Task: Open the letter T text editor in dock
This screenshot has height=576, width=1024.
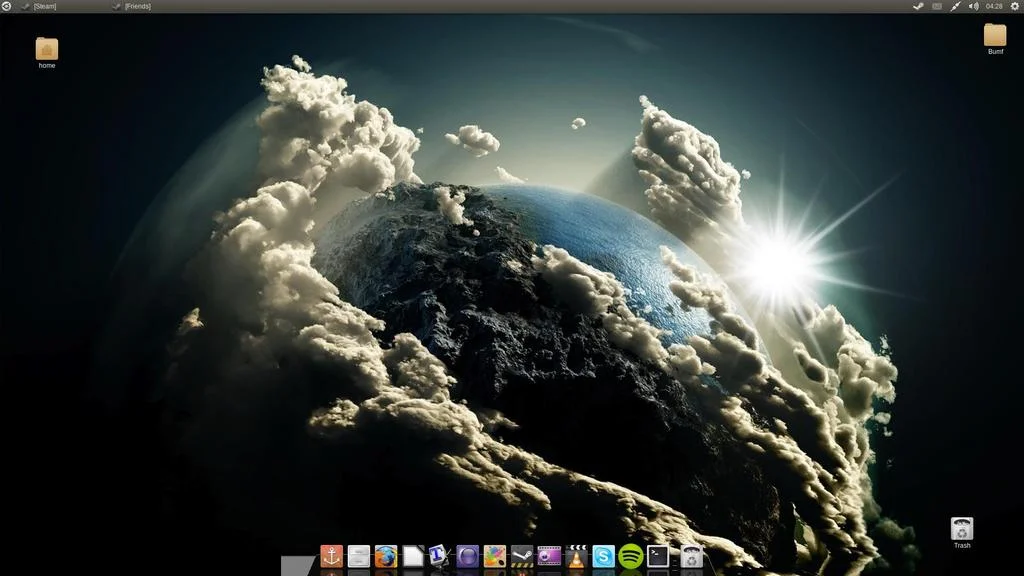Action: [440, 556]
